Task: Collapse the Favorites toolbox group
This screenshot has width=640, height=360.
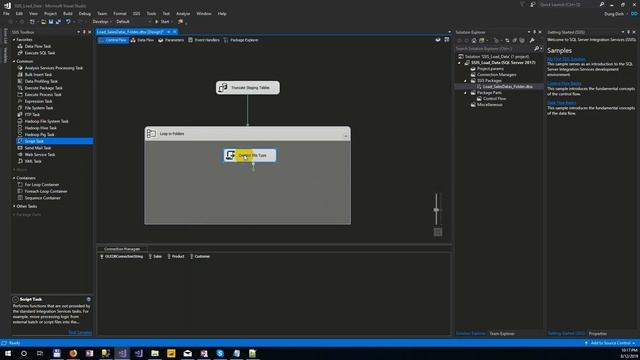Action: (14, 40)
